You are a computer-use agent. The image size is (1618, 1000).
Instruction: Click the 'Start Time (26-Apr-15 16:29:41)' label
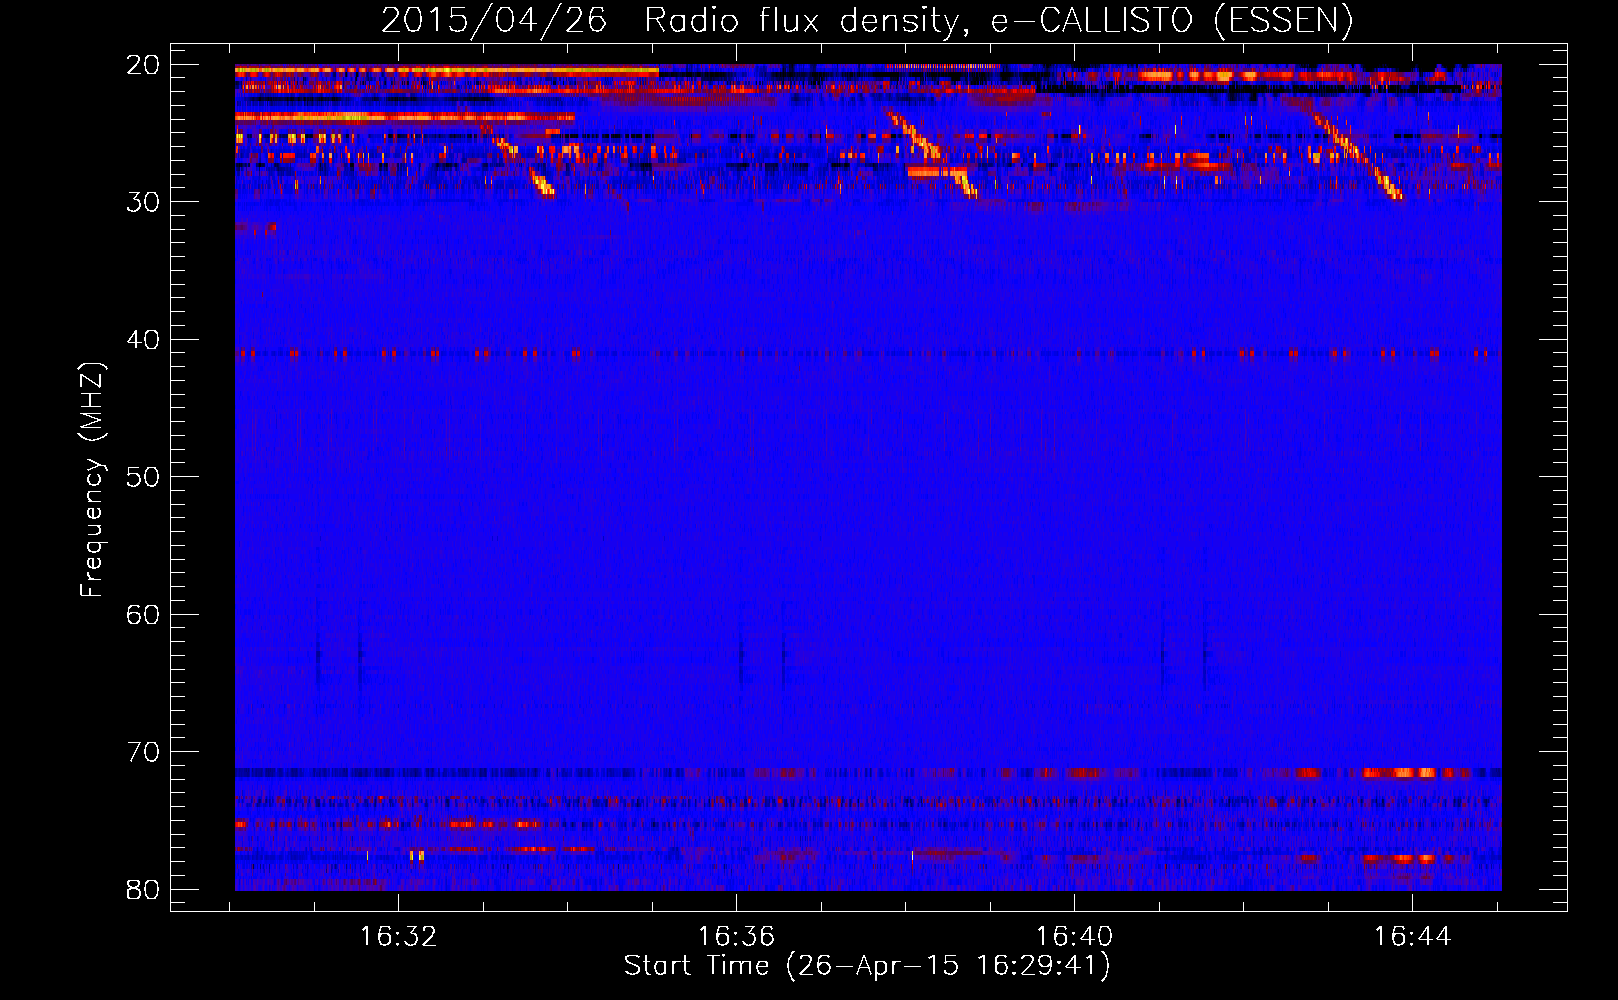tap(867, 966)
